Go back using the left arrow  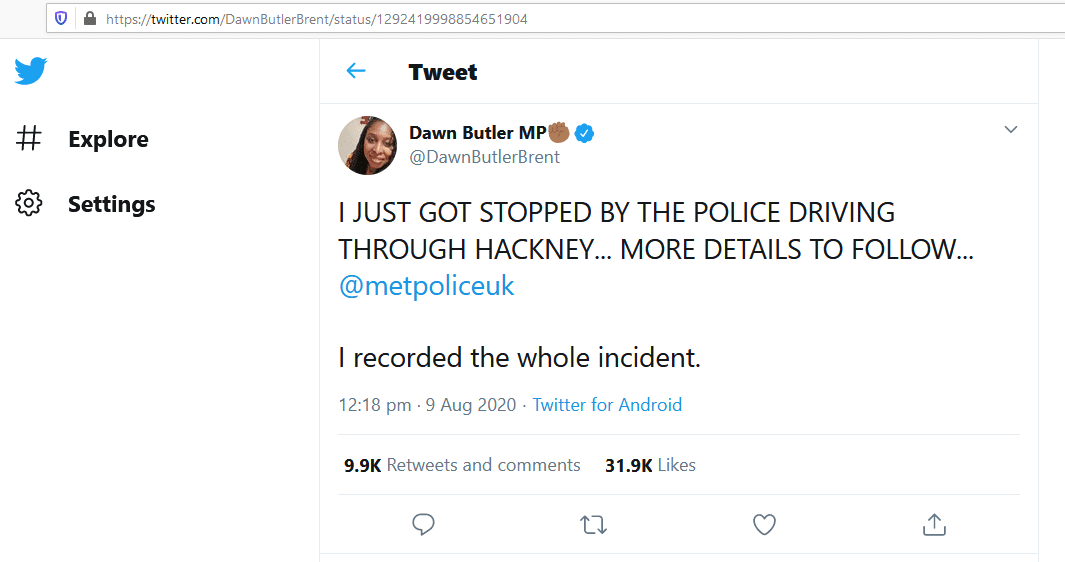pyautogui.click(x=356, y=71)
